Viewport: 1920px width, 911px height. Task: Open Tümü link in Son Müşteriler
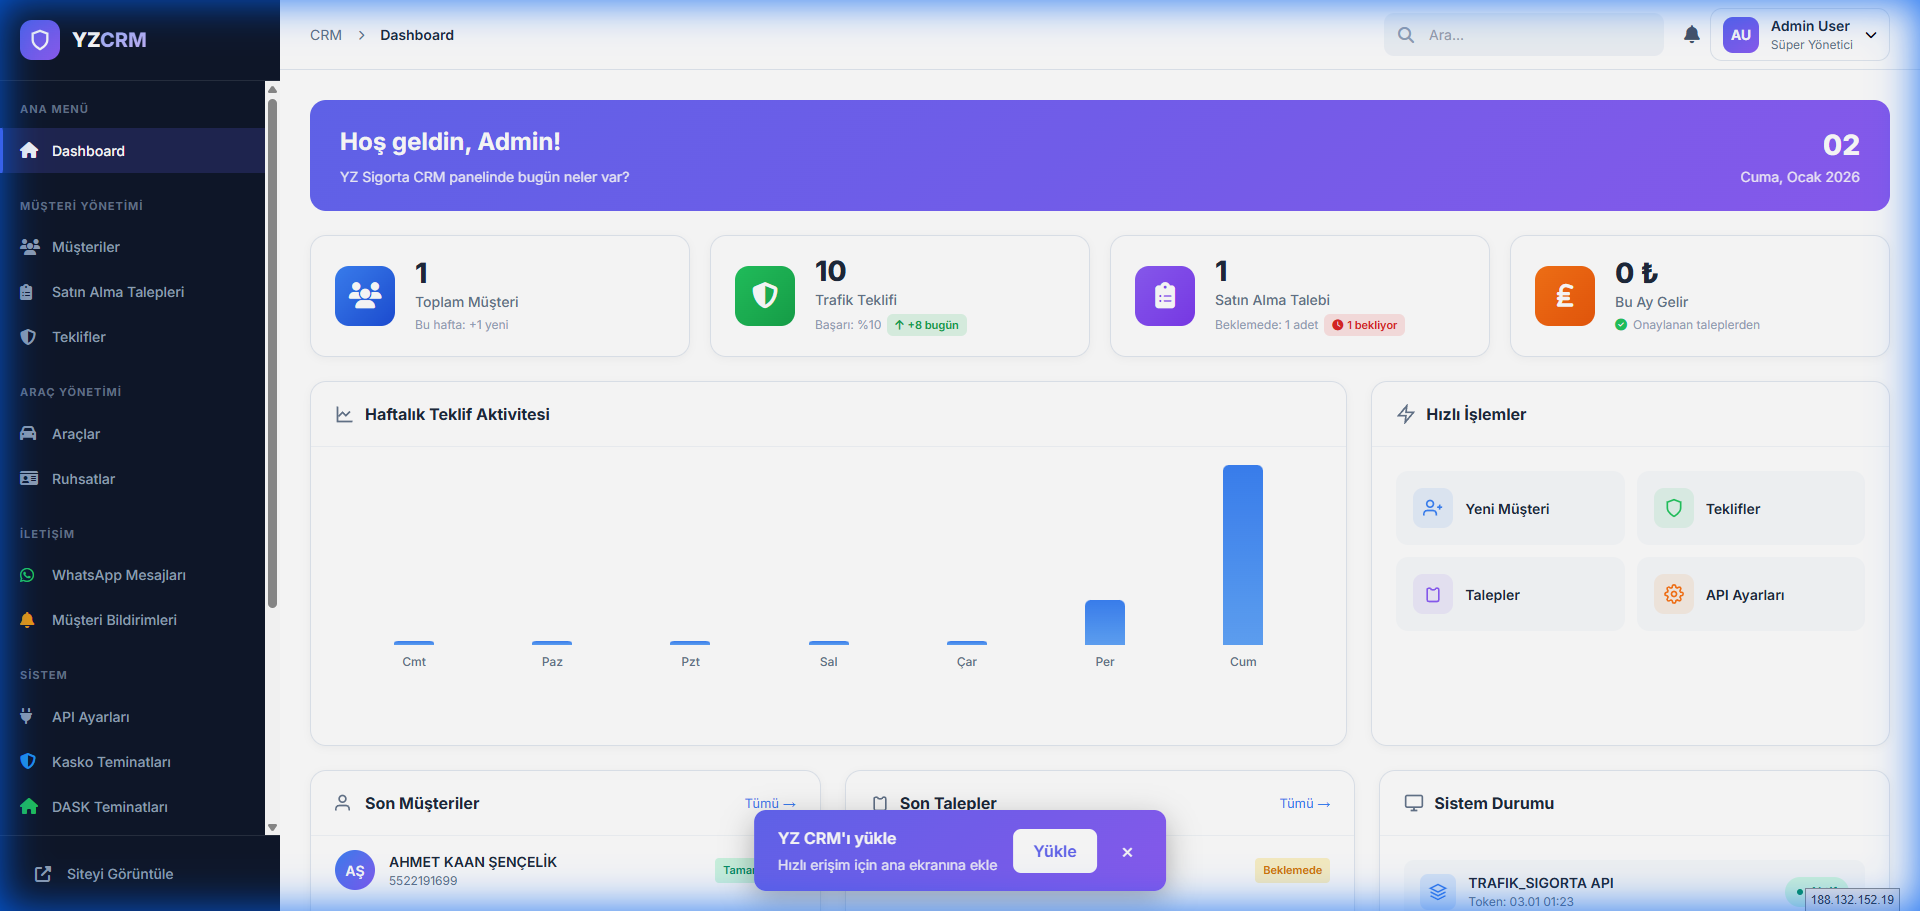point(770,804)
